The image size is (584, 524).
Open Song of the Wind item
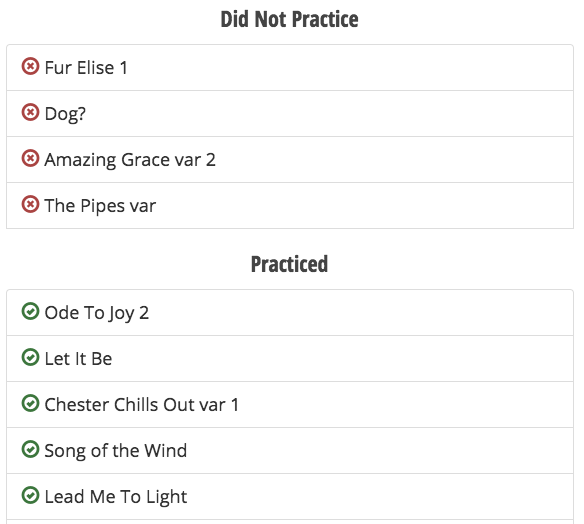(290, 451)
